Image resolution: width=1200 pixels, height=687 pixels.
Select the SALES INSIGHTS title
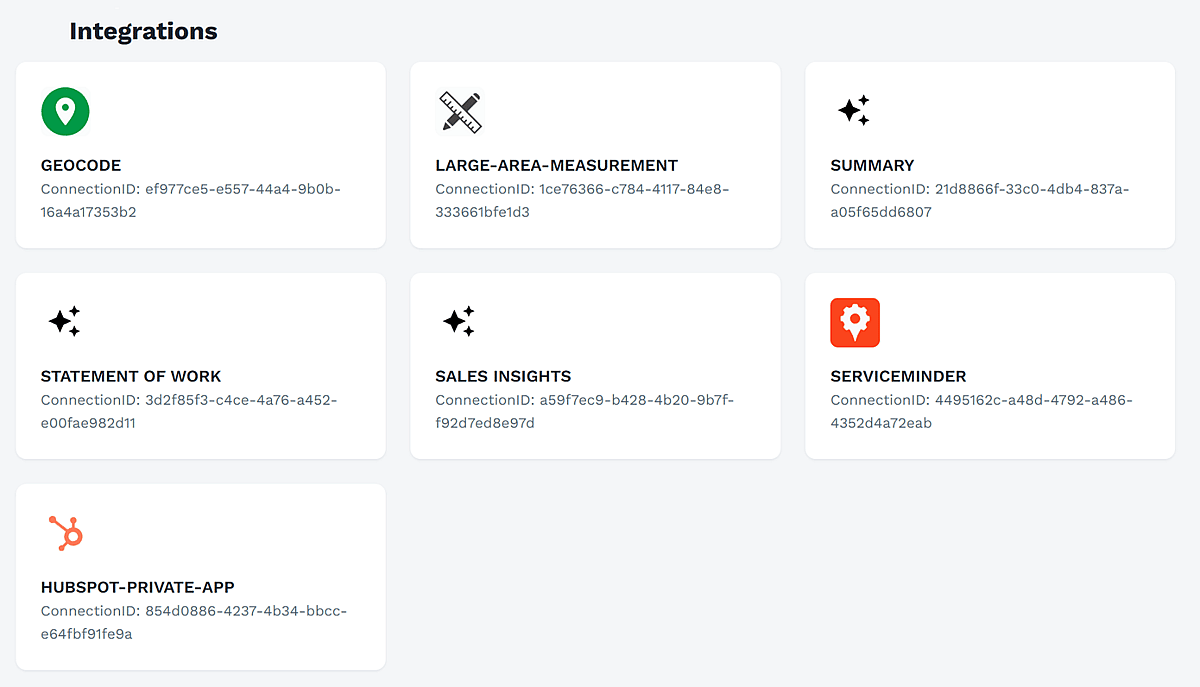tap(503, 377)
